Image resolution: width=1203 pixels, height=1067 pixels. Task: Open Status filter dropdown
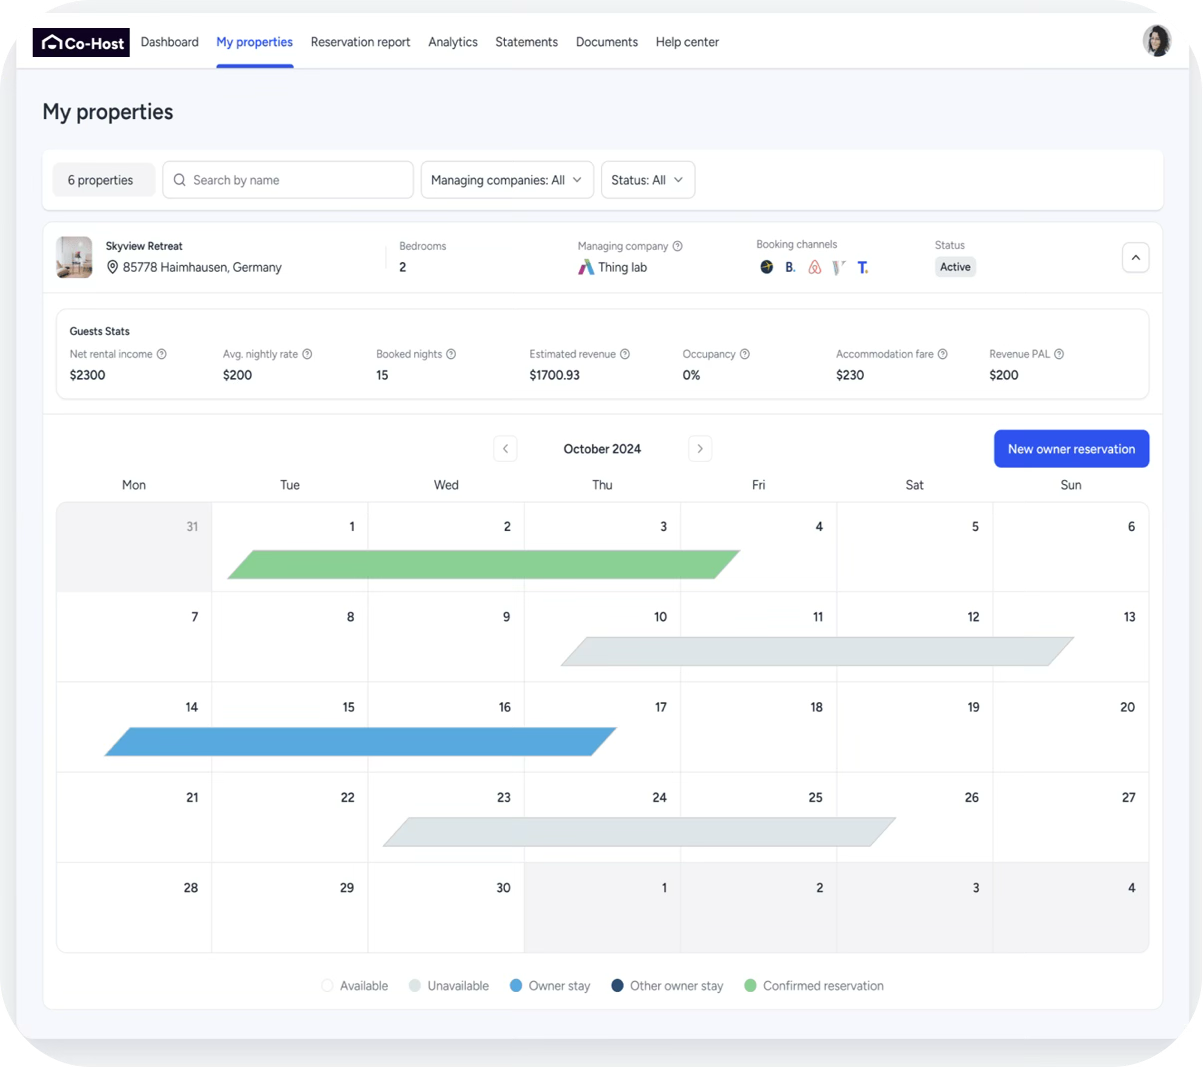point(648,180)
